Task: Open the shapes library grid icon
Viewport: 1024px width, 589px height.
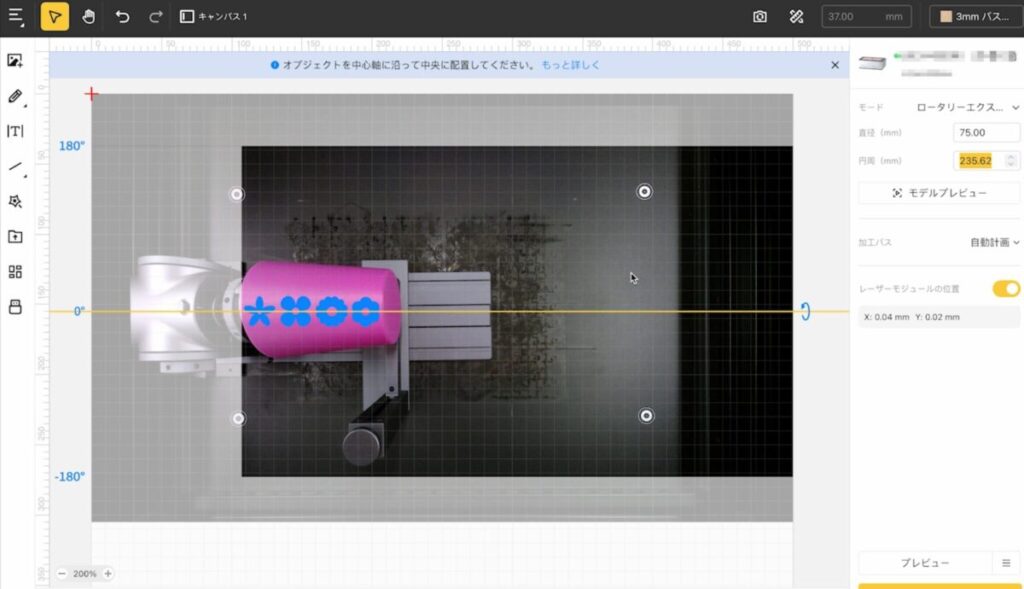Action: (15, 272)
